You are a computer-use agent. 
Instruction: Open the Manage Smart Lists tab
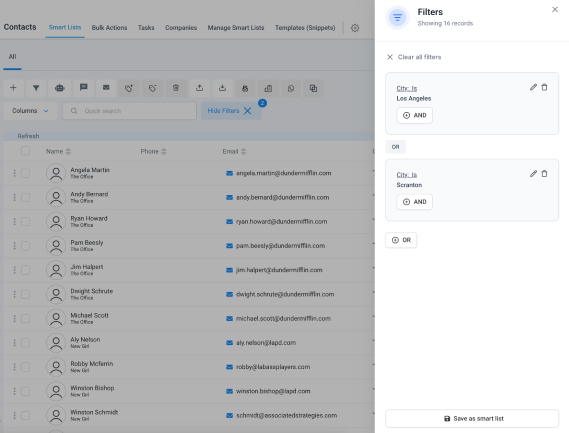click(x=236, y=28)
